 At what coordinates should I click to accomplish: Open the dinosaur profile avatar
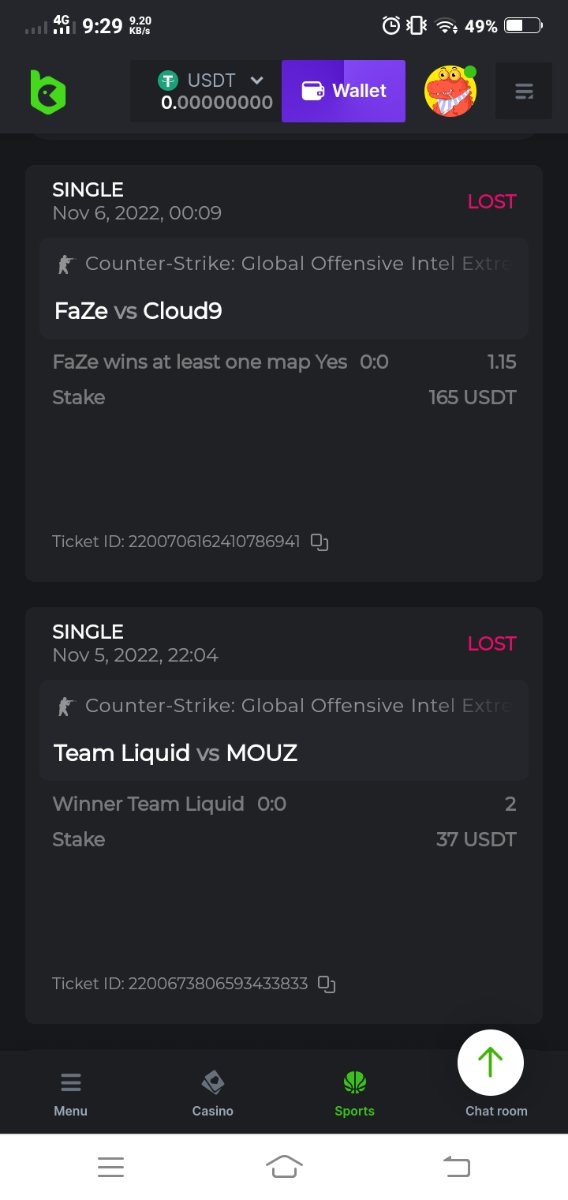tap(451, 91)
